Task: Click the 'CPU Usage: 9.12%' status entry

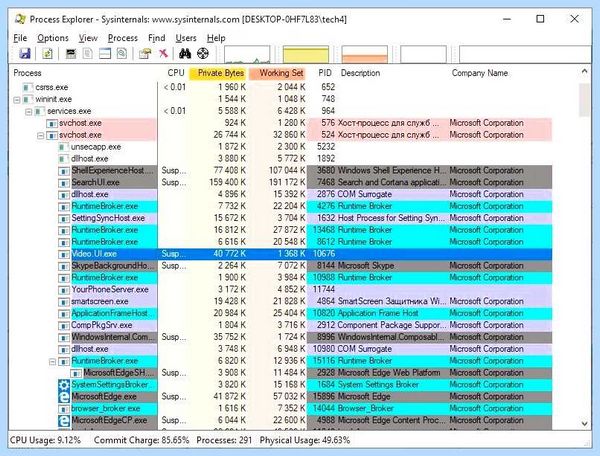Action: click(x=45, y=440)
